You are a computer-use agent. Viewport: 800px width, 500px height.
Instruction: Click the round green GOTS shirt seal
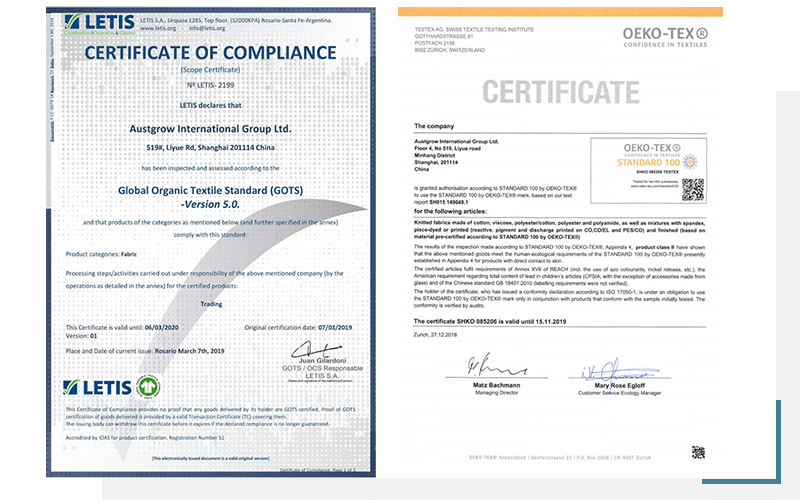click(148, 387)
